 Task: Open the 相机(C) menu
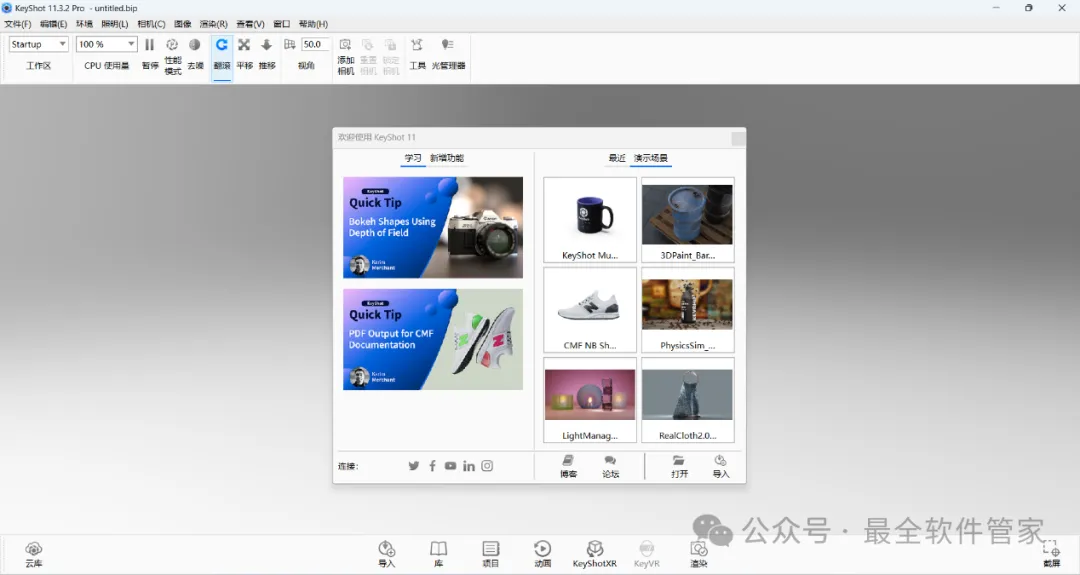click(x=151, y=24)
